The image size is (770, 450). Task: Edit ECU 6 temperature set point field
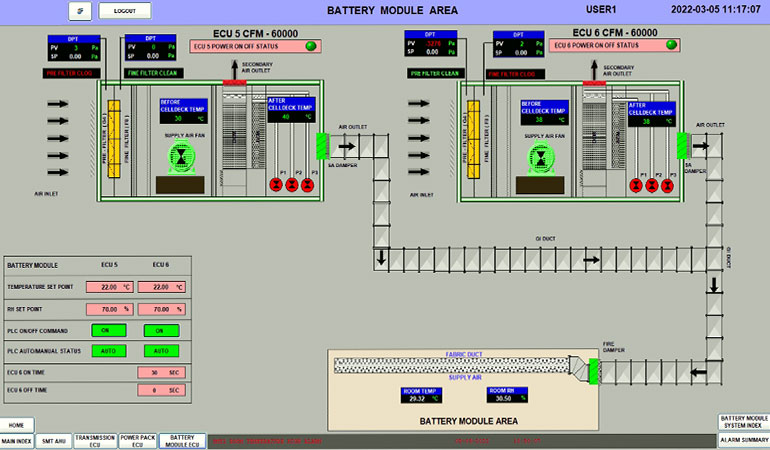(162, 287)
